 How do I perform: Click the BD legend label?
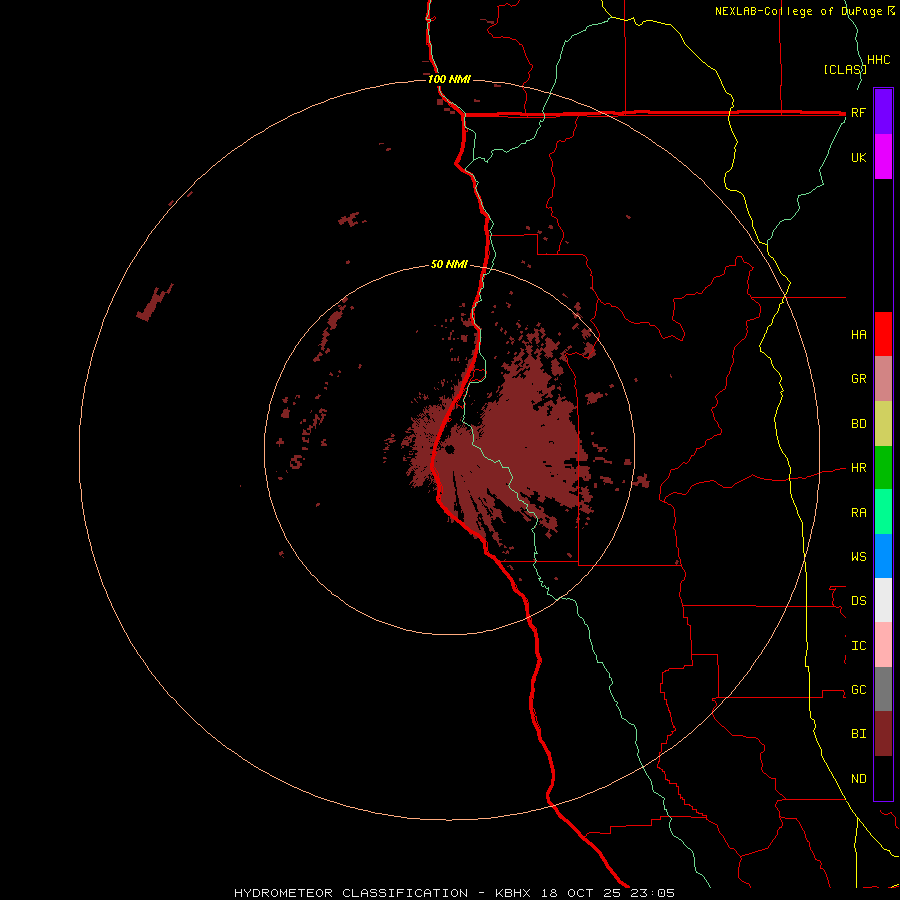click(x=858, y=424)
